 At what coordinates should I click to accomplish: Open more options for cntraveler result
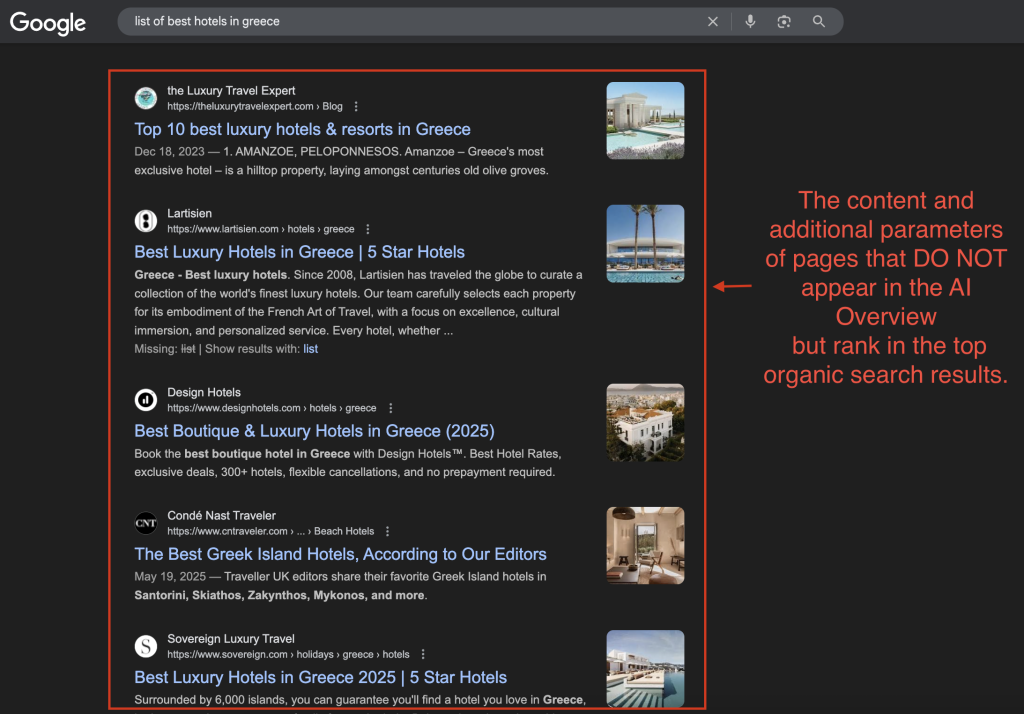point(387,531)
